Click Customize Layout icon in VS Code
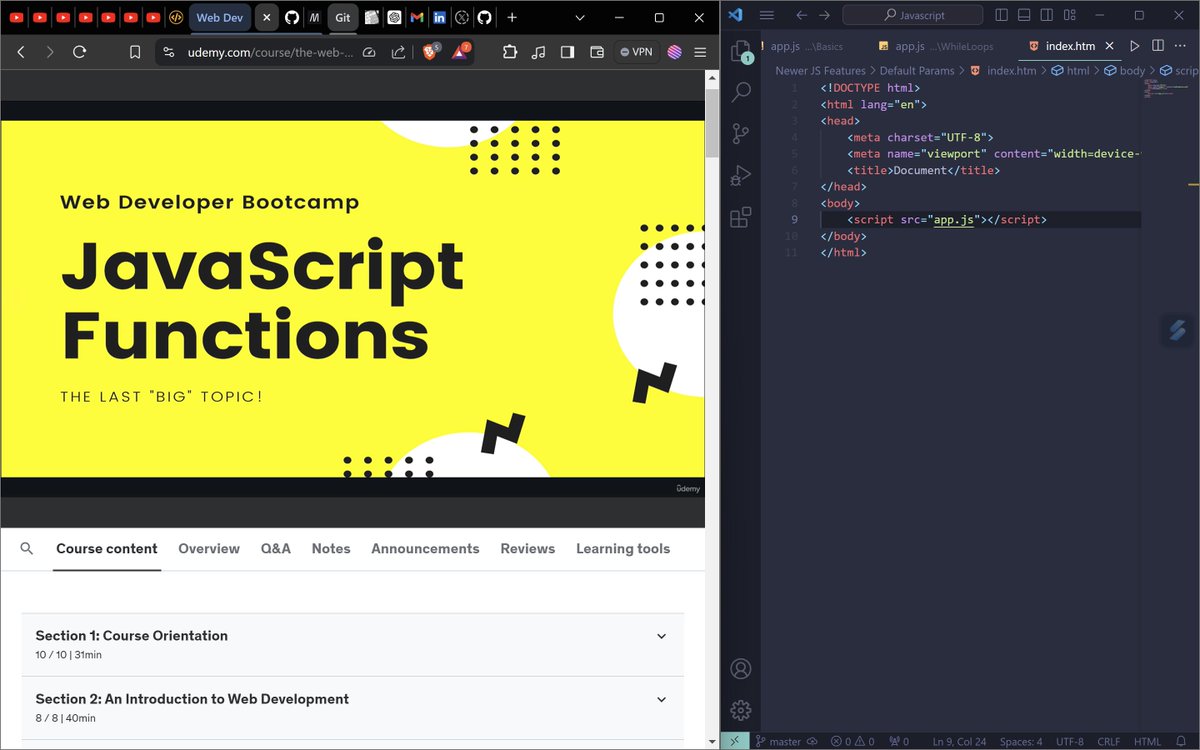1200x750 pixels. pos(1070,15)
